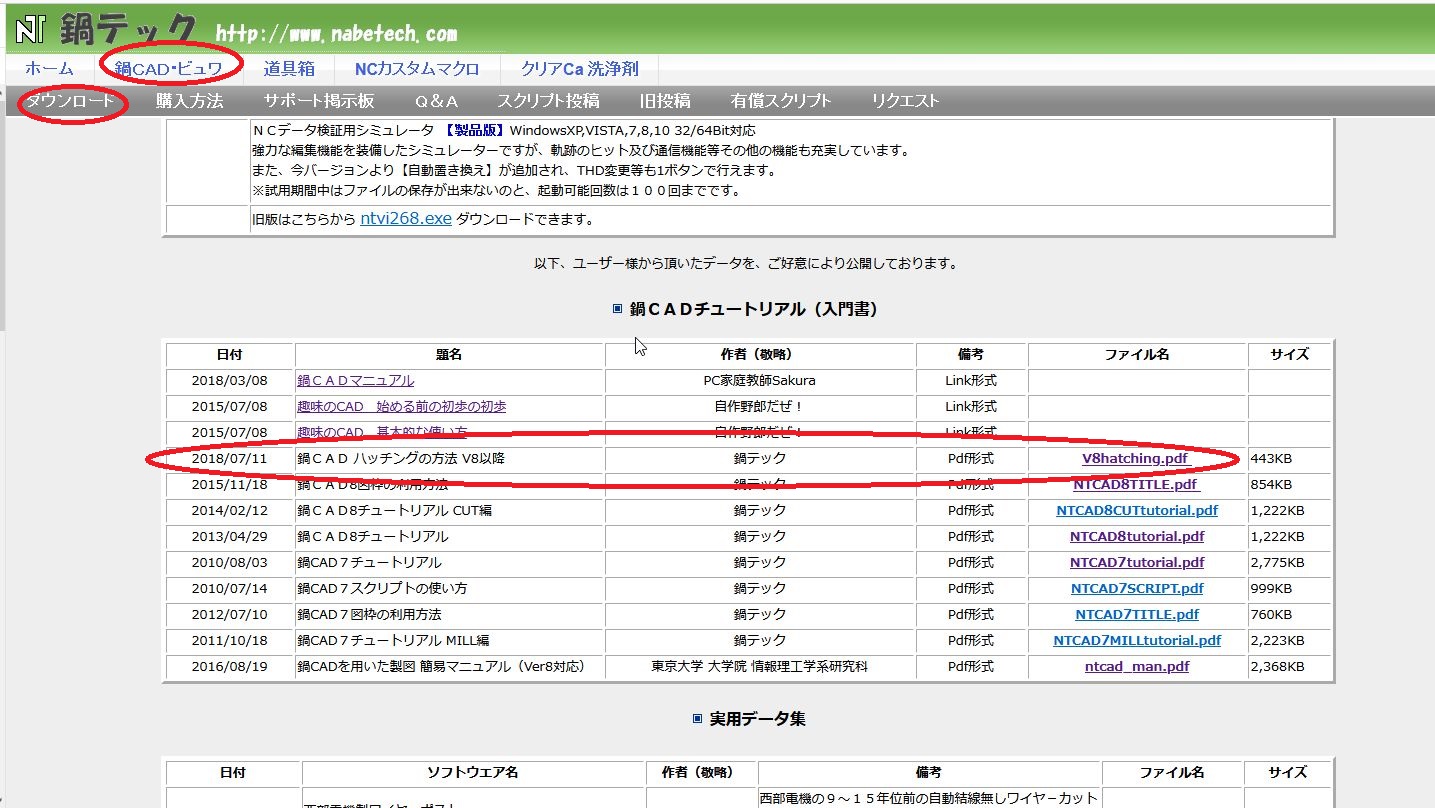Click the PC家庭教師Sakura author cell
The height and width of the screenshot is (808, 1435).
tap(760, 381)
